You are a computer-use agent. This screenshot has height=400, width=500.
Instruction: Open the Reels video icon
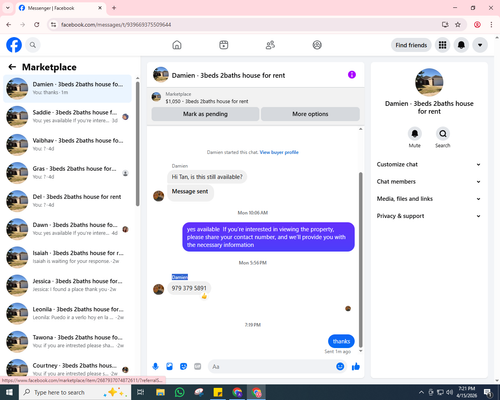pos(224,45)
